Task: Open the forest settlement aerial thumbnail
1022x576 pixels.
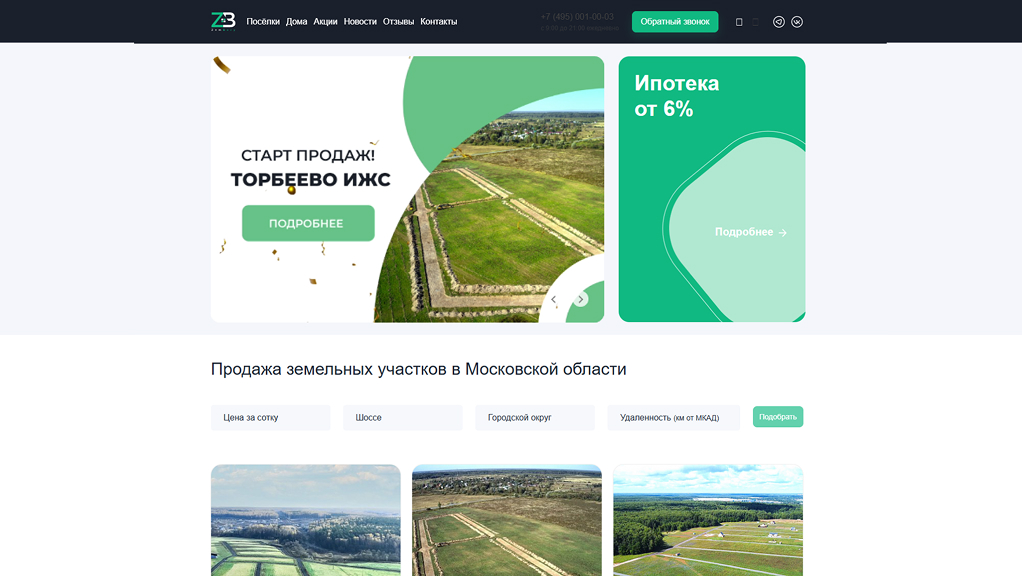Action: [708, 520]
